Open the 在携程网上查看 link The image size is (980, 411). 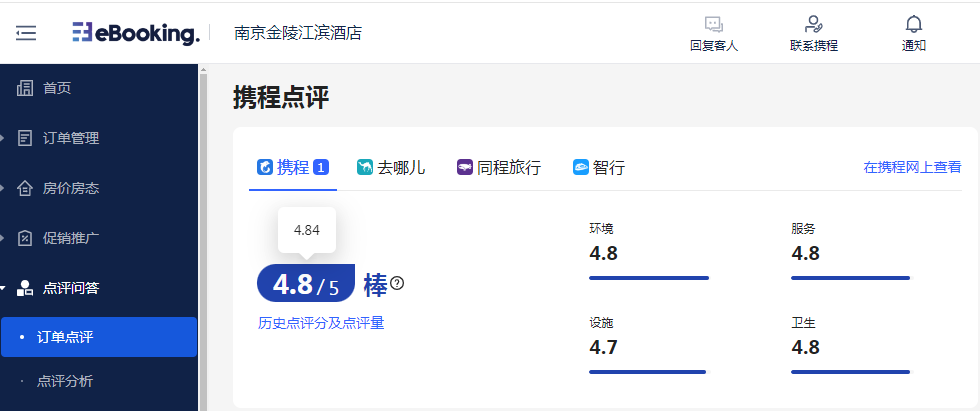(912, 167)
